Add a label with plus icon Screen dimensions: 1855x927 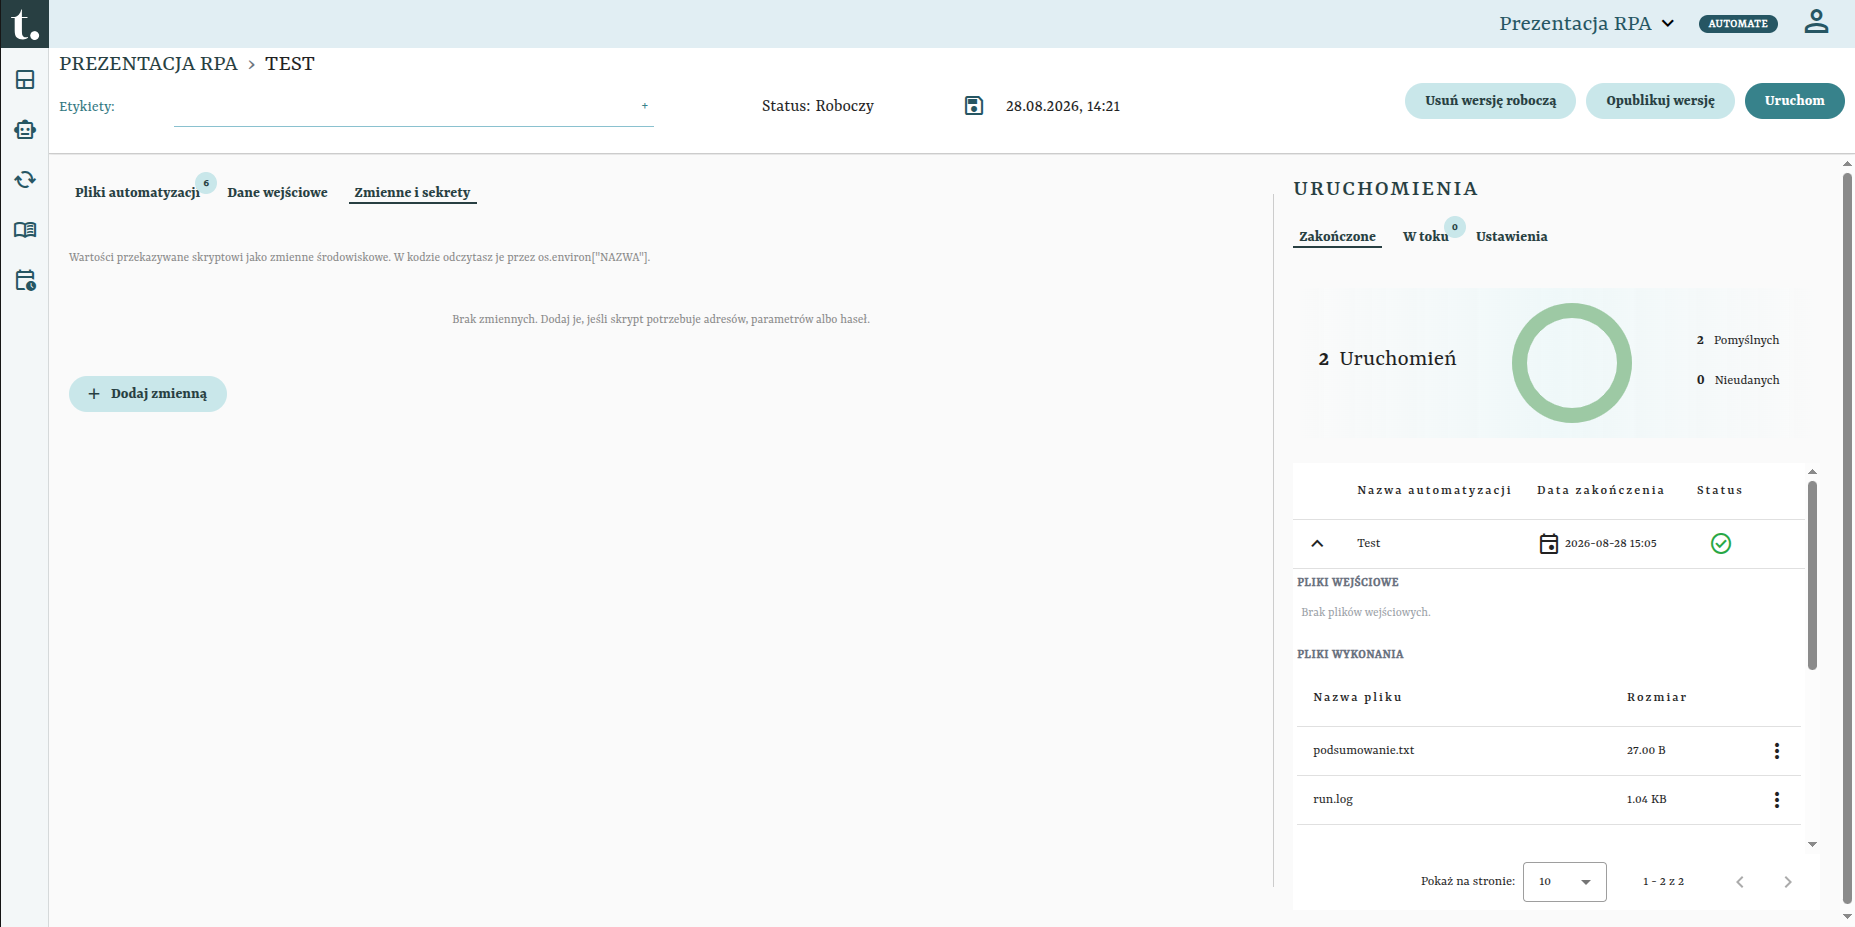pyautogui.click(x=645, y=105)
